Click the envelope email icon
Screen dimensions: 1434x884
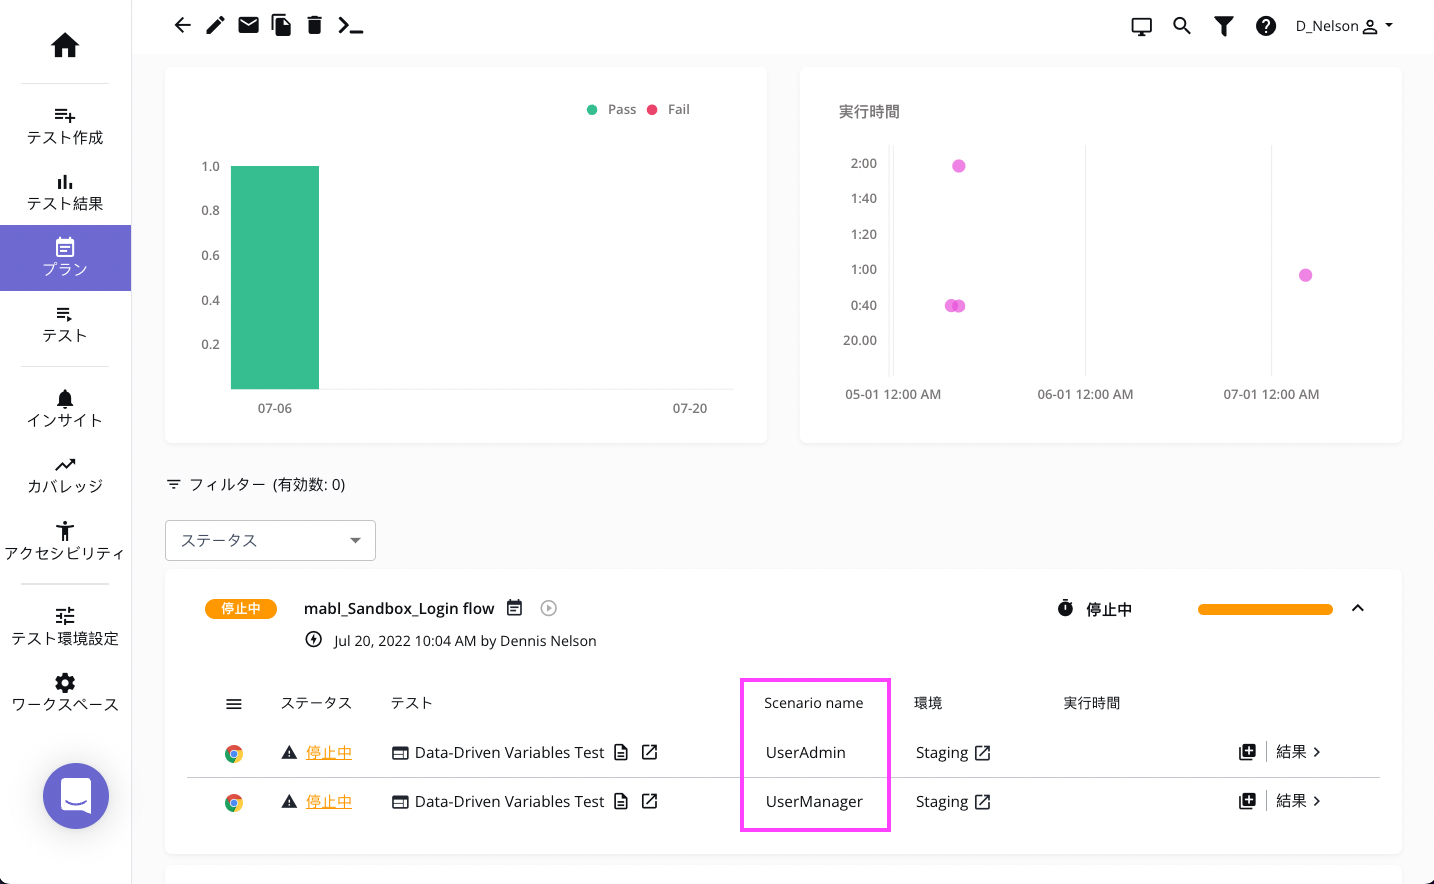pyautogui.click(x=248, y=25)
